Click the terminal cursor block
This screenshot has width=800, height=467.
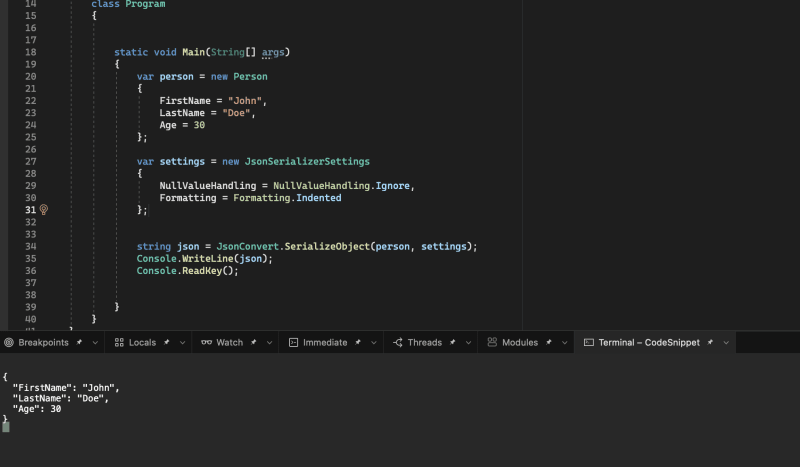pyautogui.click(x=6, y=427)
